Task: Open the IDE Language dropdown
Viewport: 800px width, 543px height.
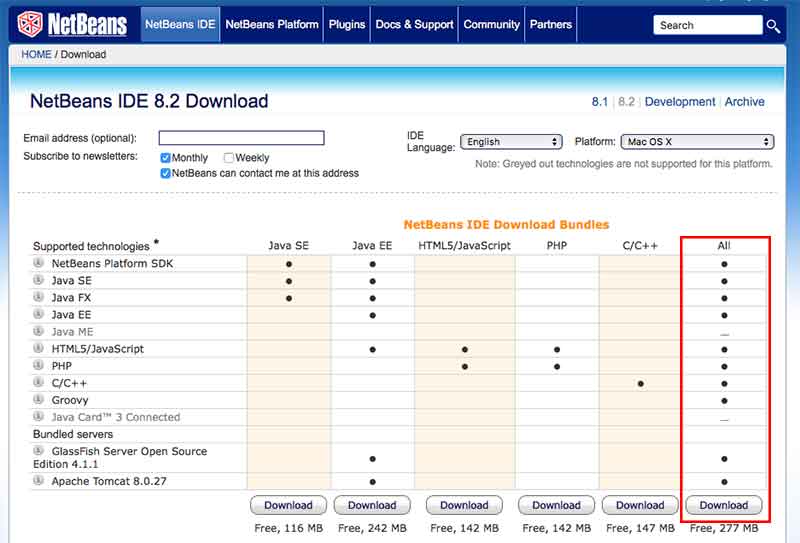Action: [x=511, y=142]
